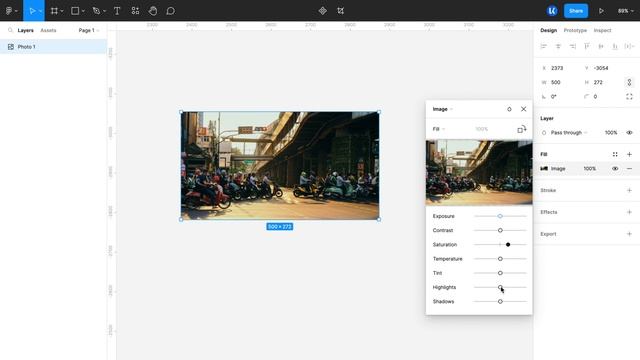Select the Frame tool
The image size is (640, 360).
click(54, 11)
